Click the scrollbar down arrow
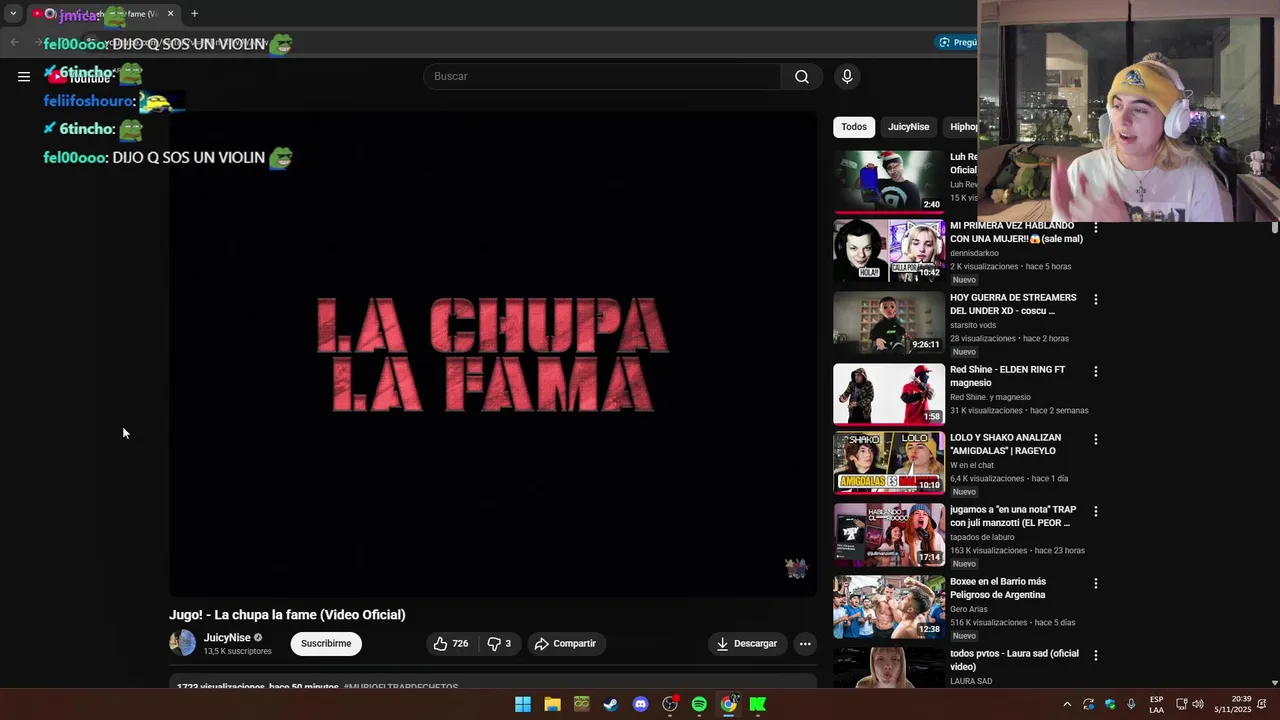This screenshot has height=720, width=1280. coord(1275,683)
